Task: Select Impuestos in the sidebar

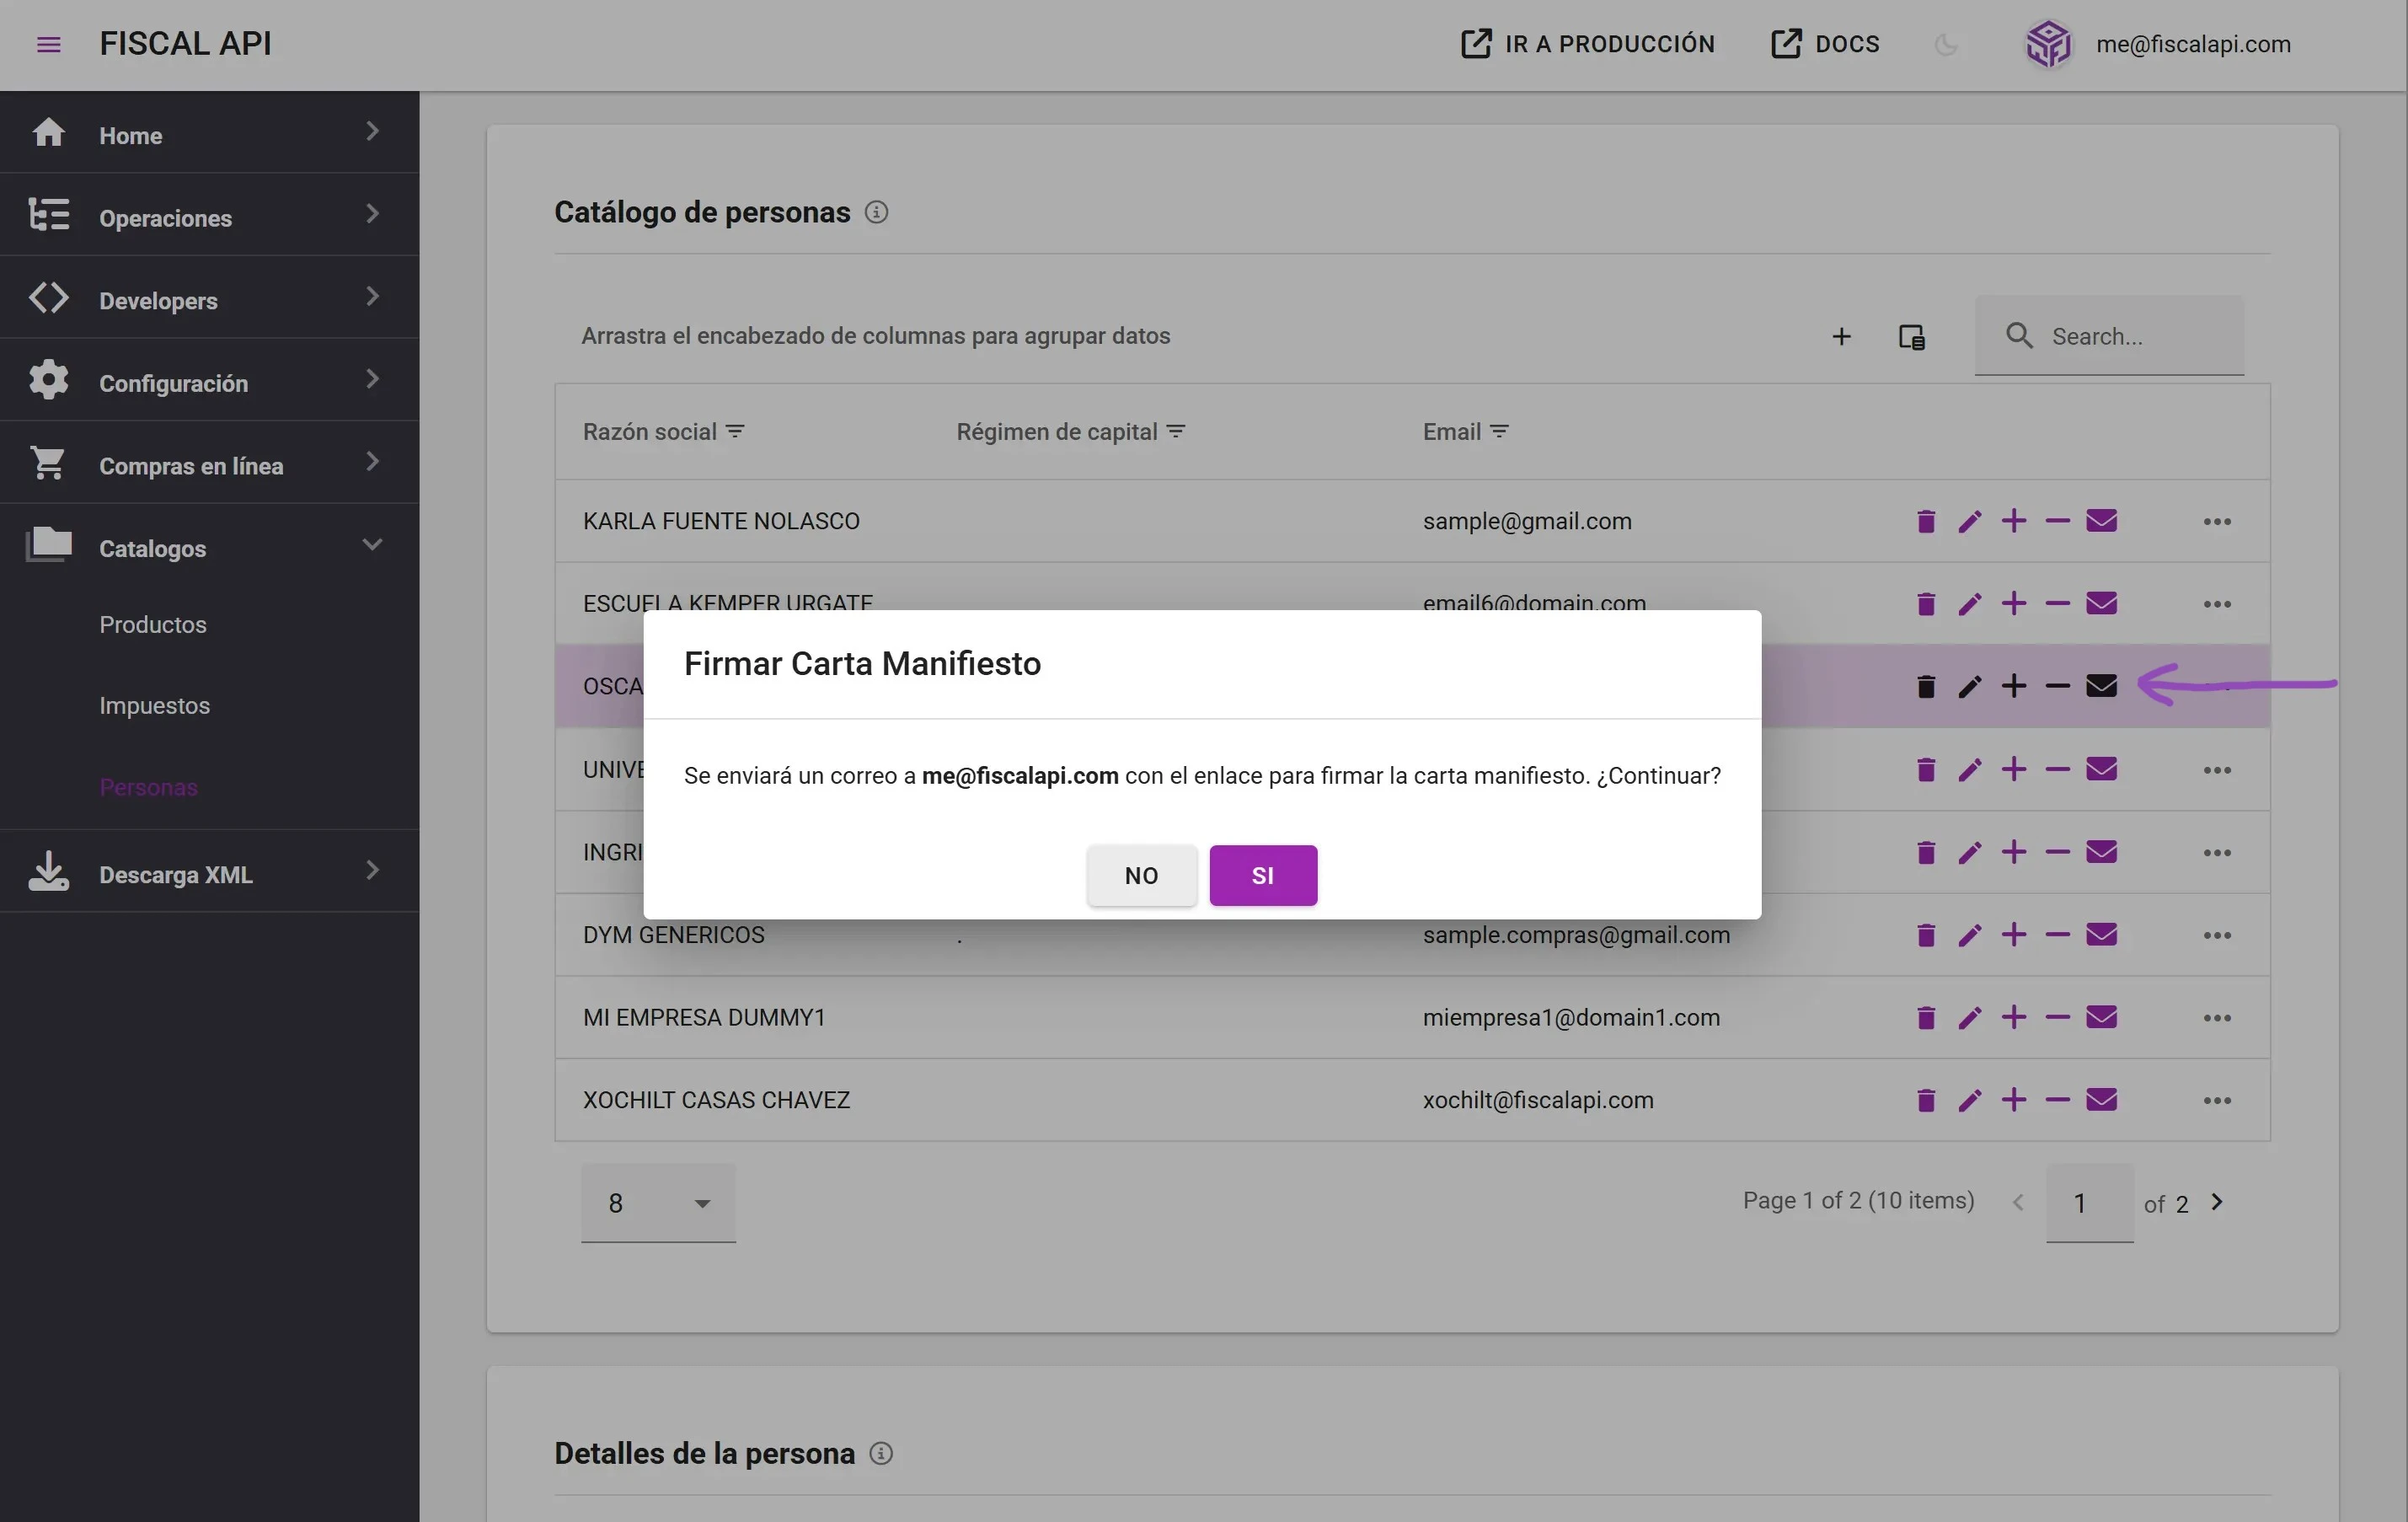Action: 154,706
